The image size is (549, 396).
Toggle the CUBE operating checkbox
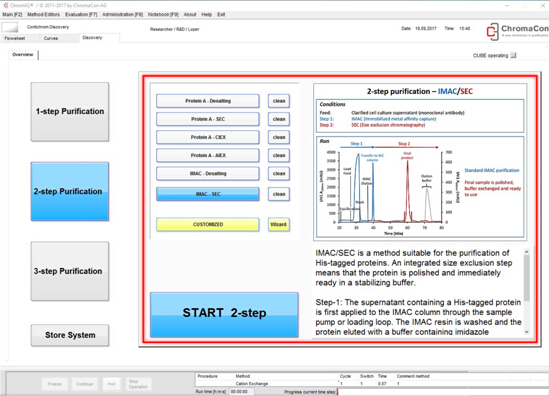point(513,55)
